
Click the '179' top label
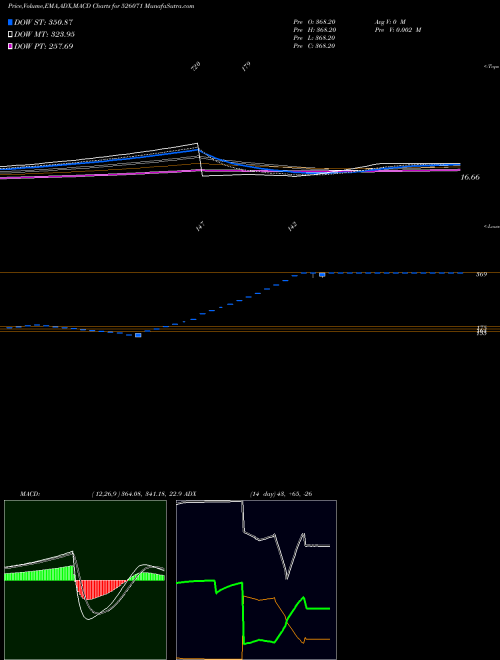click(246, 66)
